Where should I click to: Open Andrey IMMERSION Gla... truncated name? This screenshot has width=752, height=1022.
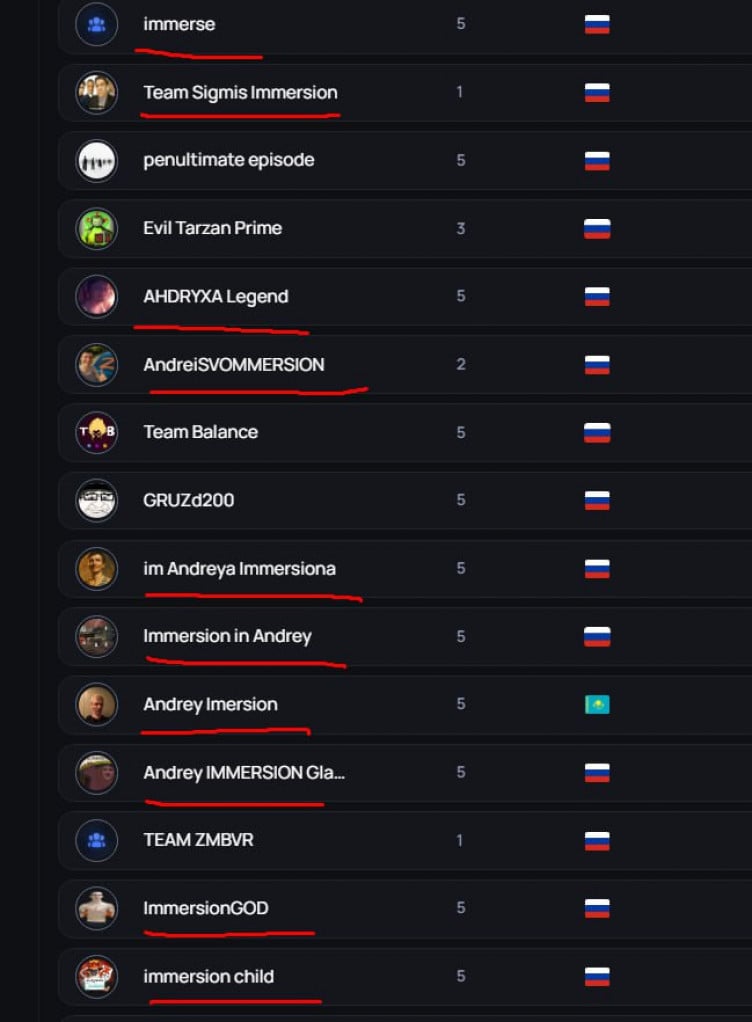[x=244, y=773]
